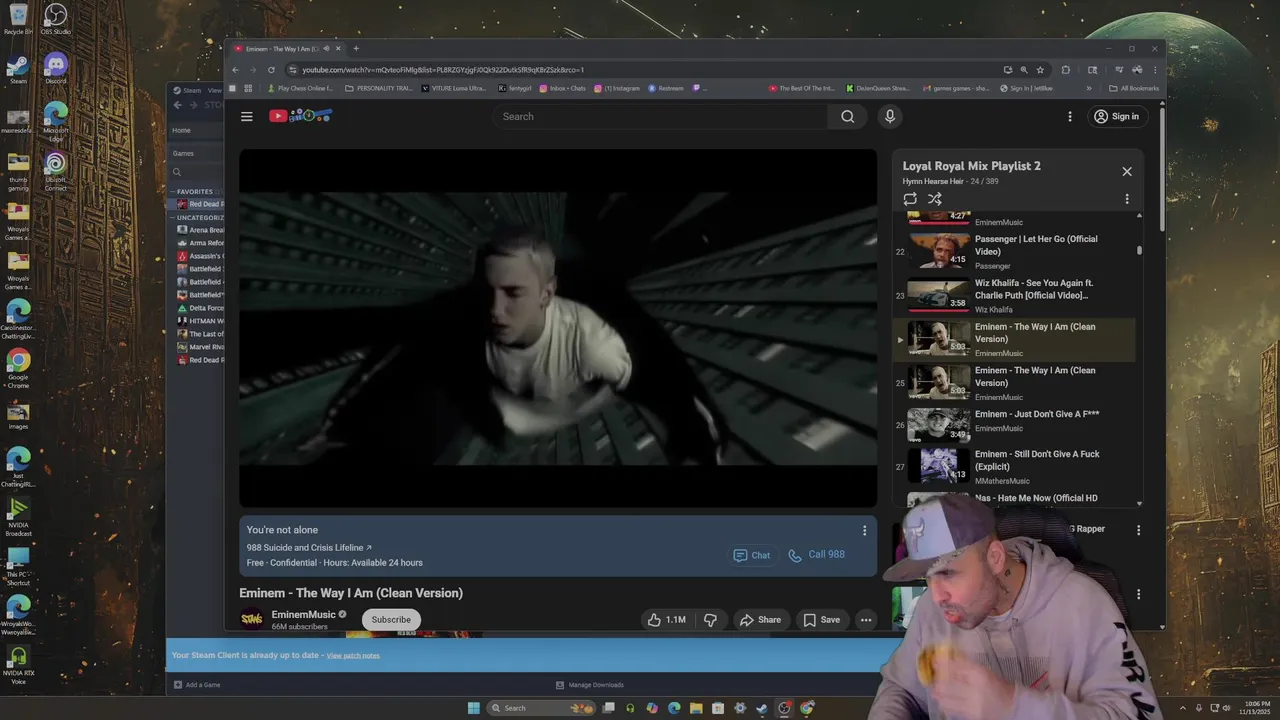The height and width of the screenshot is (720, 1280).
Task: Close the Loyal Royal Mix Playlist panel
Action: click(1127, 171)
